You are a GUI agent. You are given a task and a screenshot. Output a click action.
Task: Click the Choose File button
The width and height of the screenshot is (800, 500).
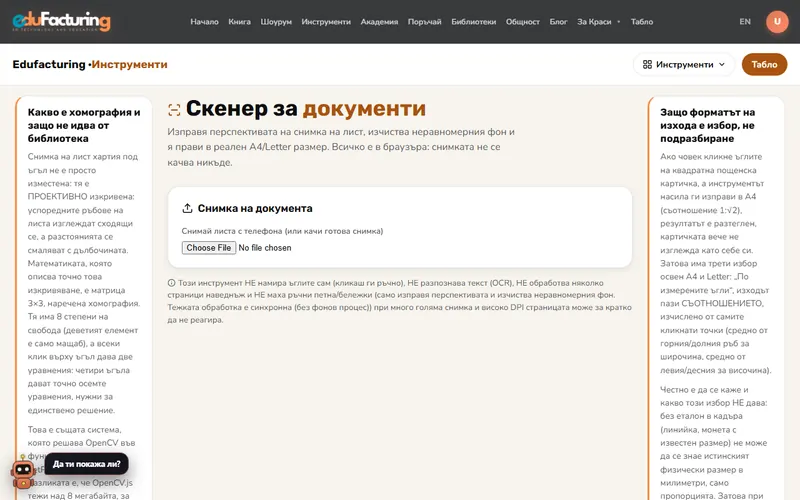pyautogui.click(x=209, y=247)
